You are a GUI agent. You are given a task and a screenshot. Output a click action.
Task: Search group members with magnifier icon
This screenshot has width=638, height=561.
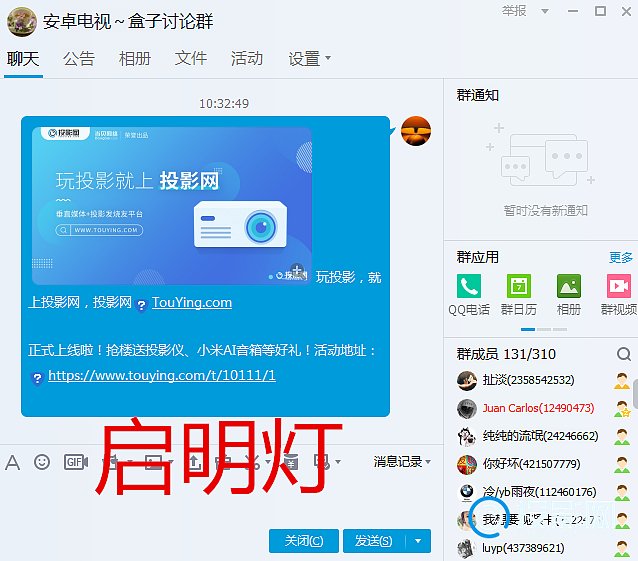click(x=623, y=354)
